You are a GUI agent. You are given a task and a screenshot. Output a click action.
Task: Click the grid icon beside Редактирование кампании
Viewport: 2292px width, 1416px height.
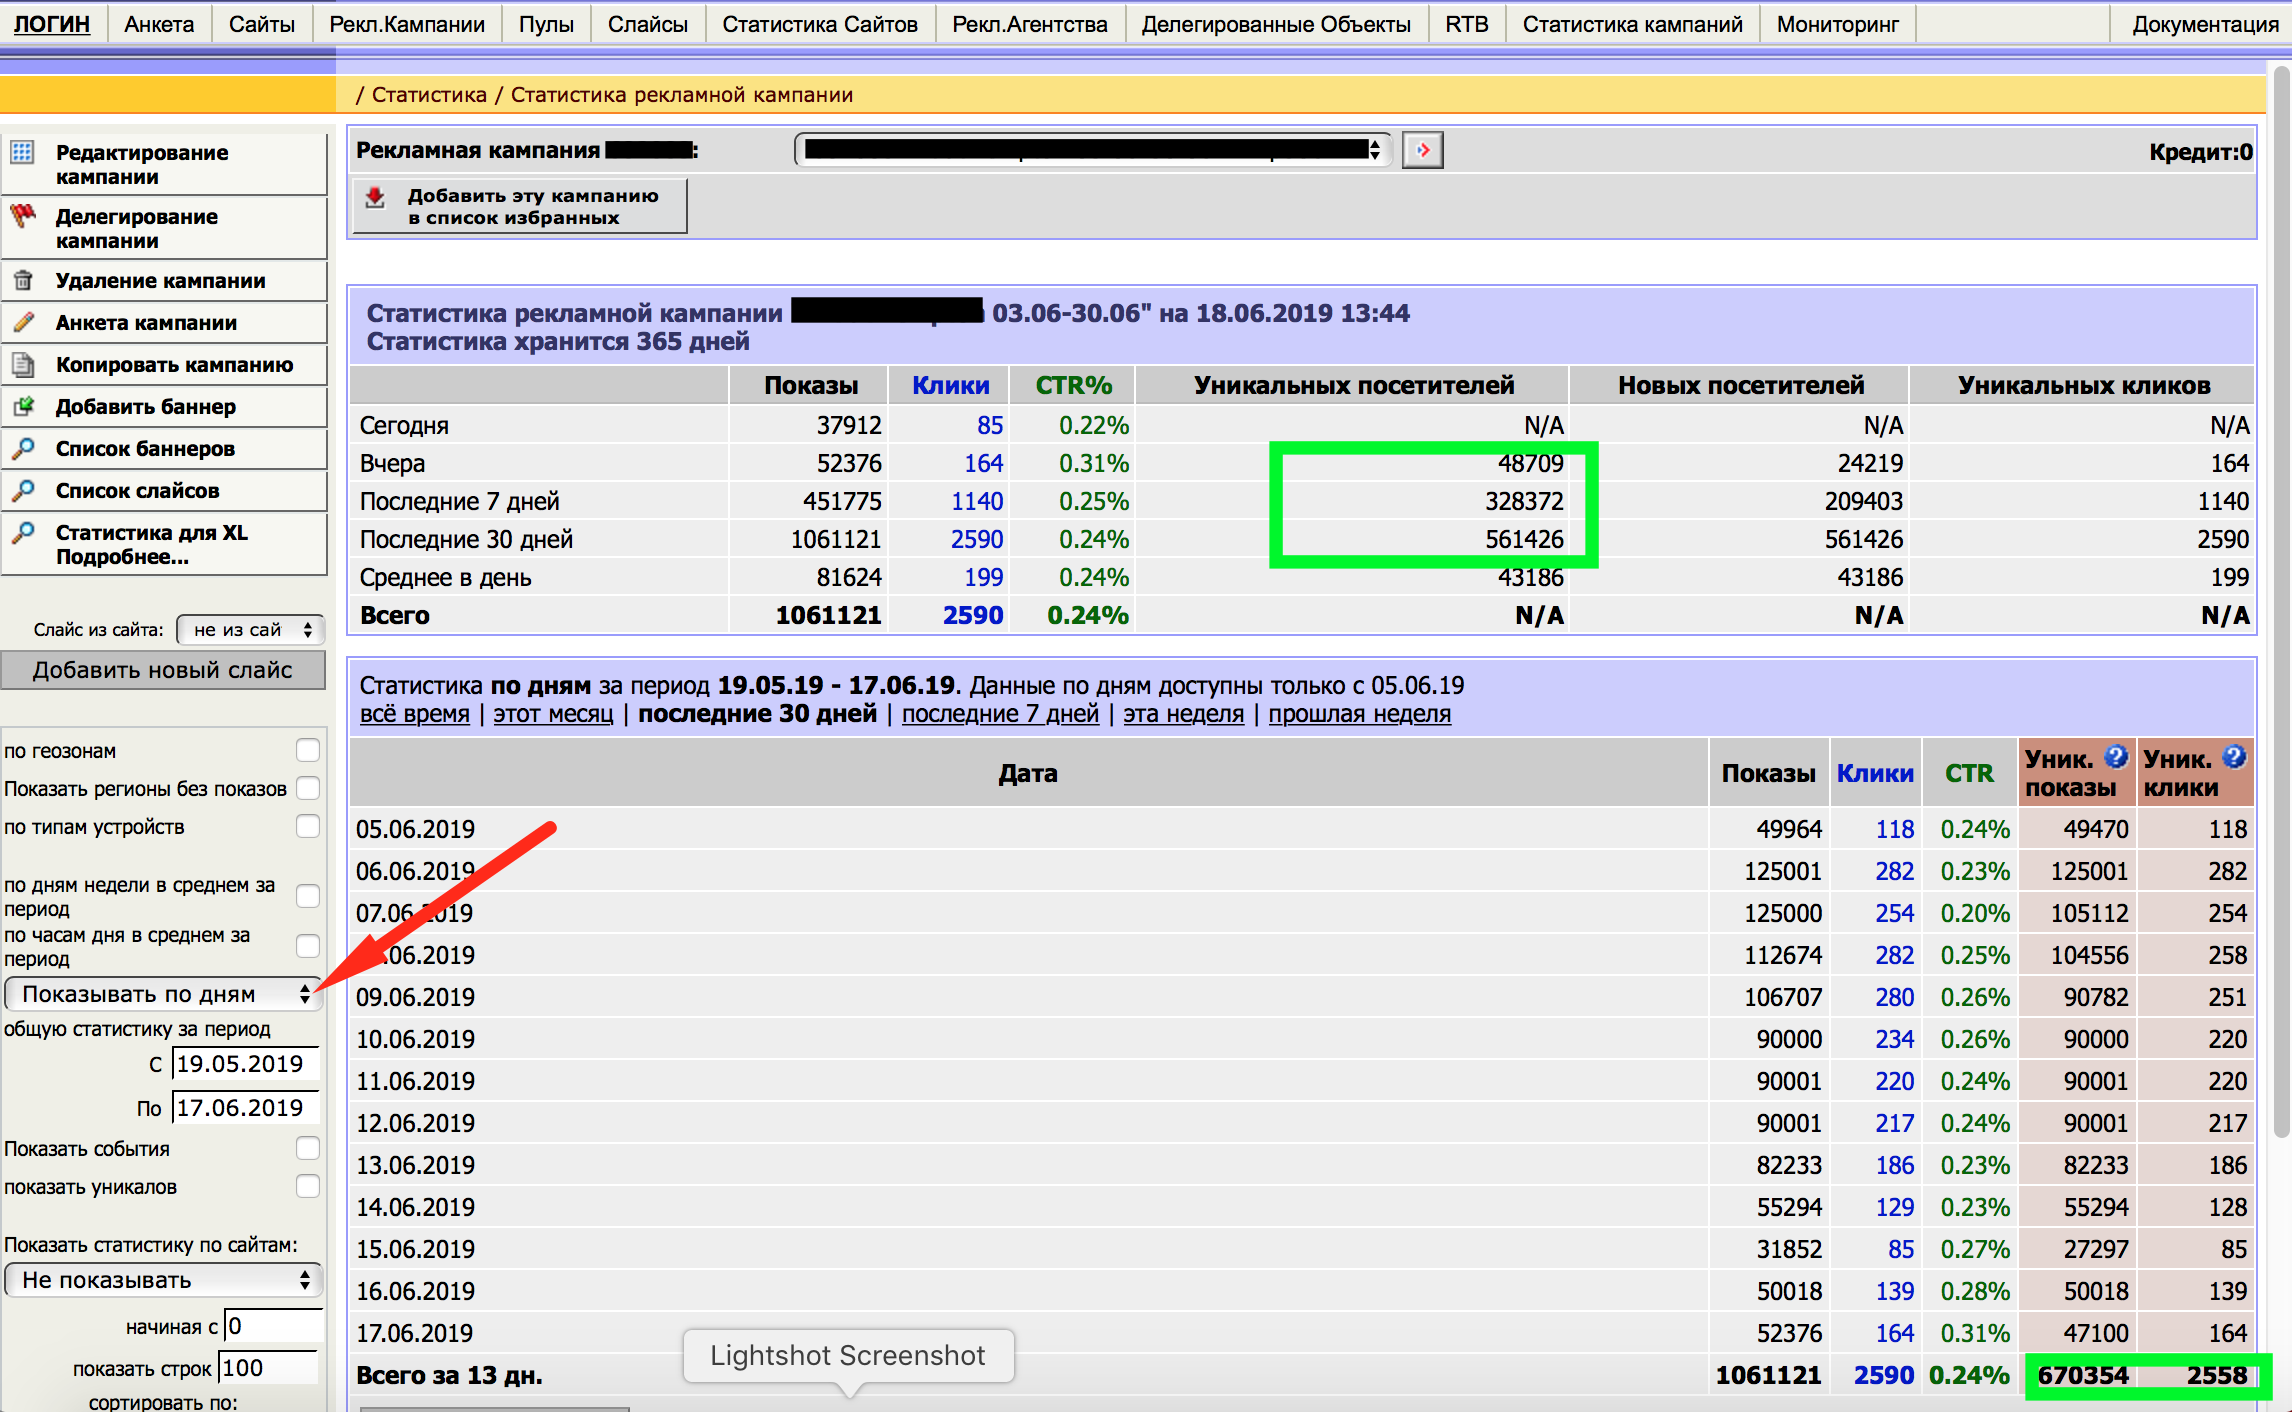(x=22, y=153)
